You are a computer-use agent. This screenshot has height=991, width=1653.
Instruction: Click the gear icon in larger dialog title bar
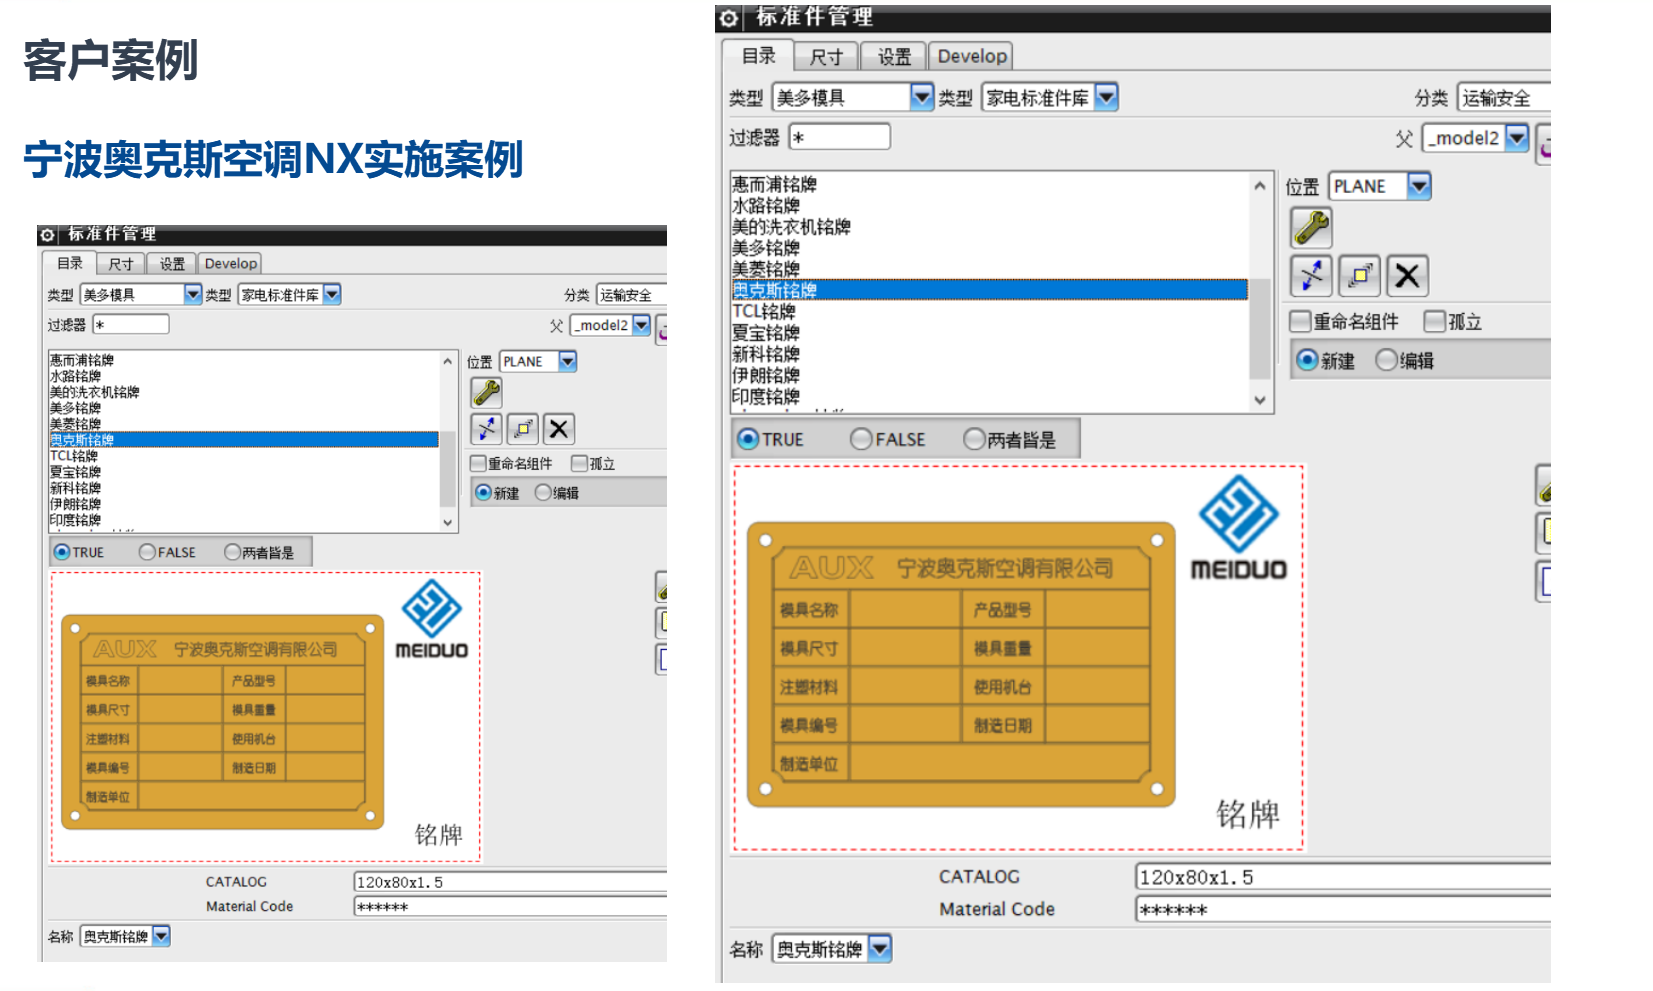click(x=729, y=18)
